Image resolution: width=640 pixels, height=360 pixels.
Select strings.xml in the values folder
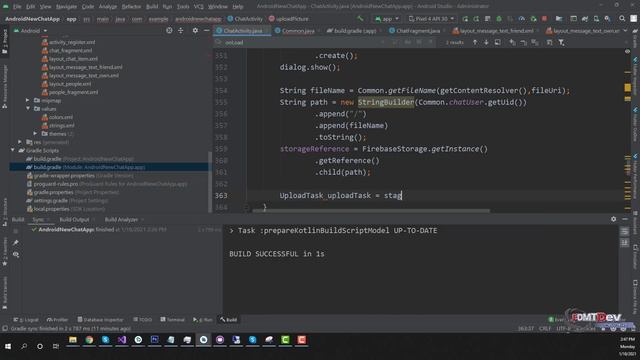62,125
